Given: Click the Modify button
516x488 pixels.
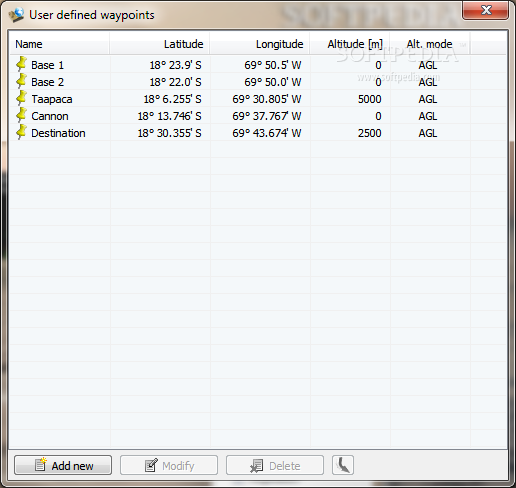Looking at the screenshot, I should [x=169, y=465].
